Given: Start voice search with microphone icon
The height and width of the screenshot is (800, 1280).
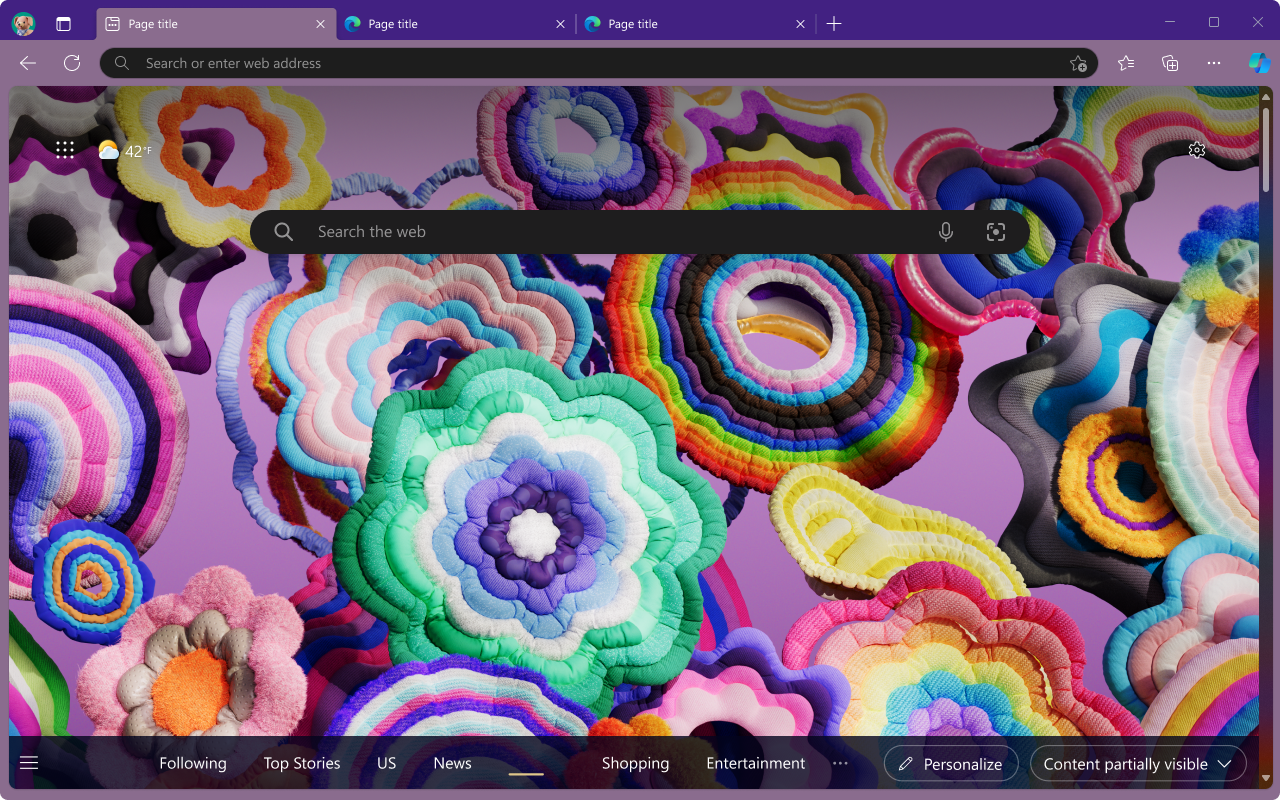Looking at the screenshot, I should [x=946, y=232].
